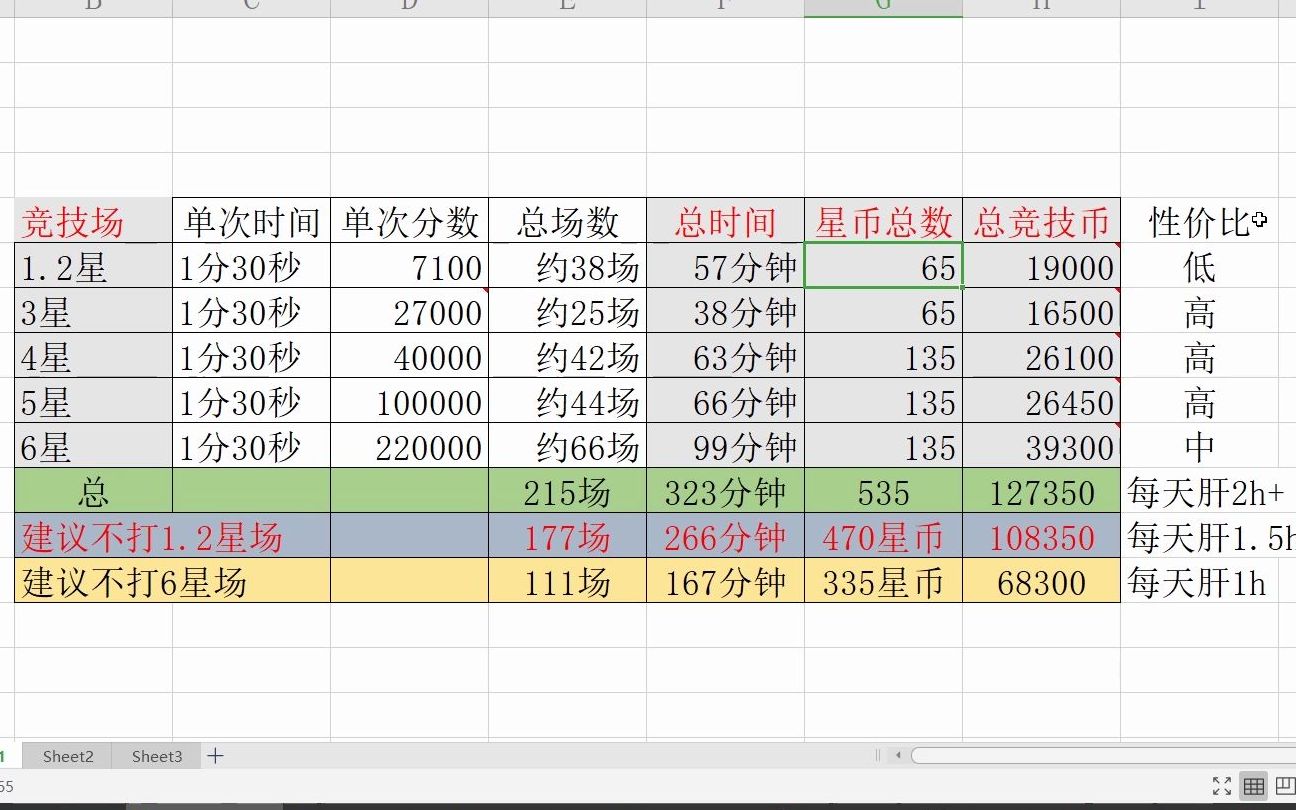This screenshot has width=1296, height=810.
Task: Select the 38分钟 cell
Action: (725, 311)
